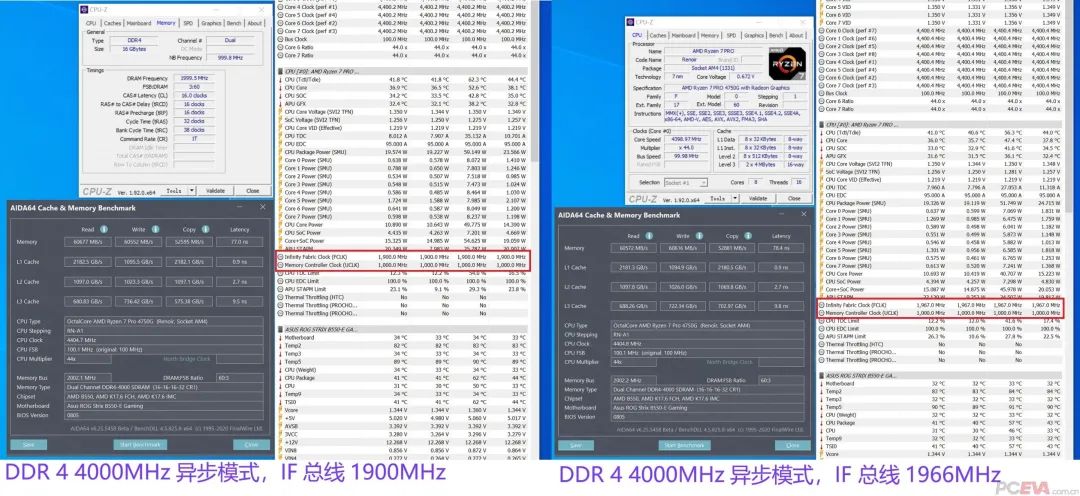
Task: Open Tools dropdown arrow in CPU-Z showing Processor info
Action: 733,198
